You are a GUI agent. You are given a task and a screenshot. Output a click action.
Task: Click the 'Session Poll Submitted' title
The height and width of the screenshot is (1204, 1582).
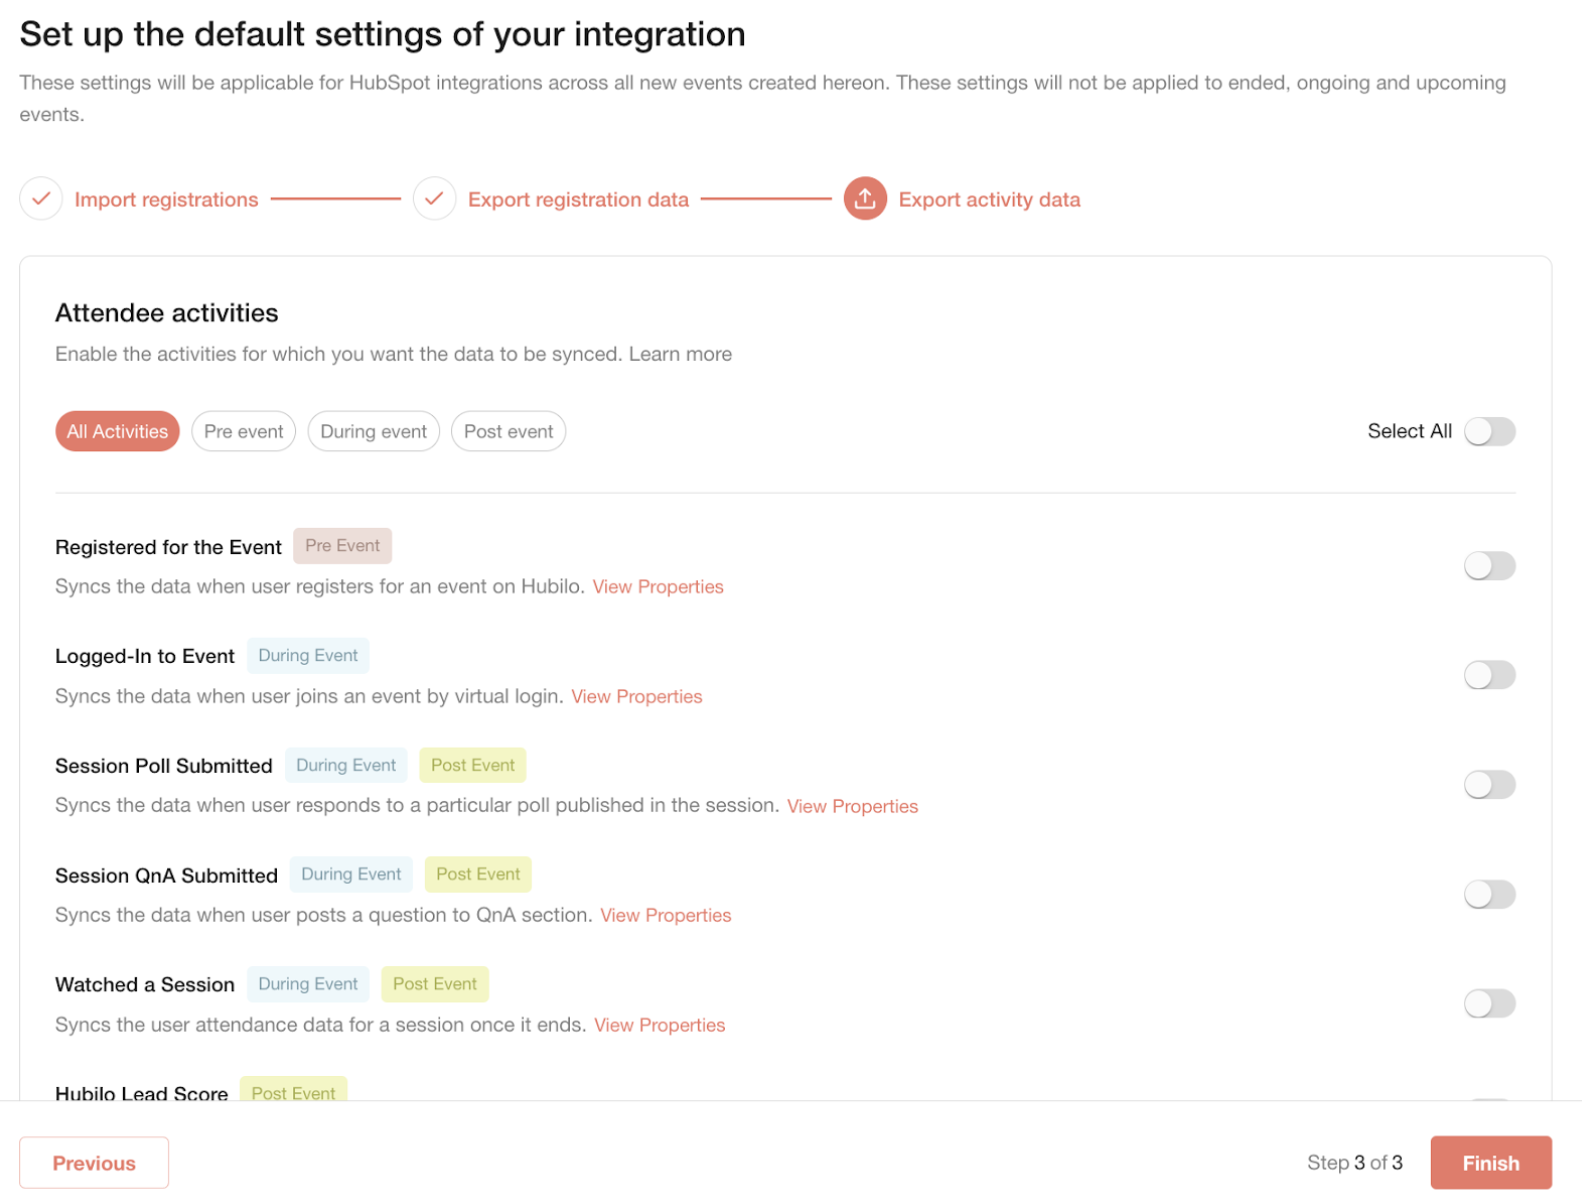(164, 767)
